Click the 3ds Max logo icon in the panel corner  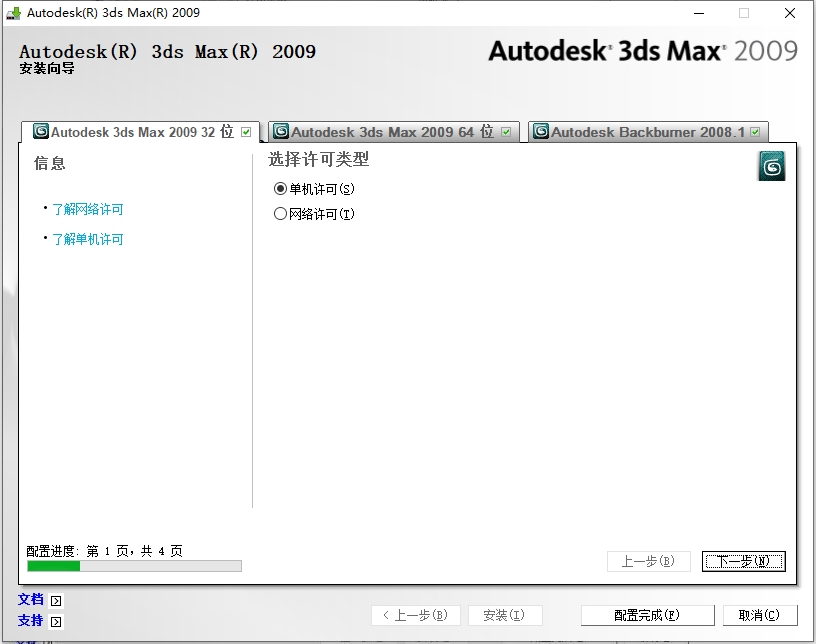tap(771, 166)
